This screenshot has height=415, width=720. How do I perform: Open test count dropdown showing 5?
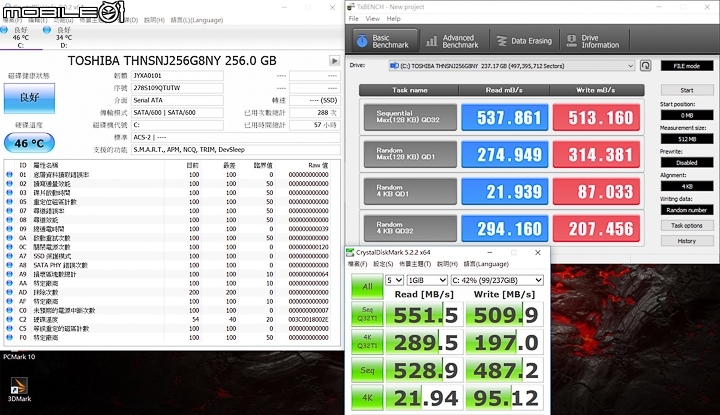[394, 280]
